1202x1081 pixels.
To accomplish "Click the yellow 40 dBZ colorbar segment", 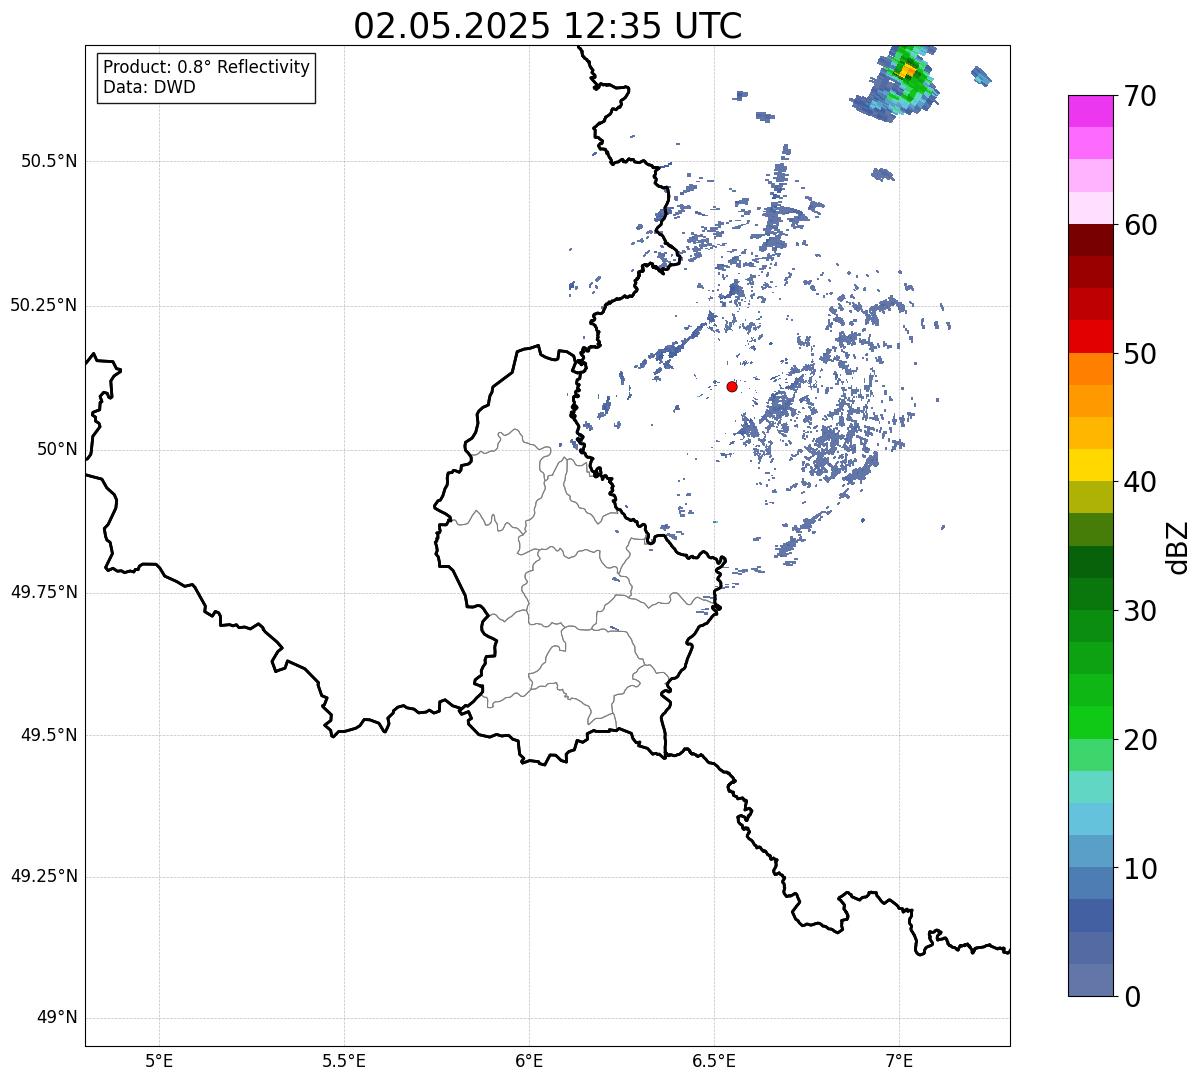I will [x=1091, y=465].
